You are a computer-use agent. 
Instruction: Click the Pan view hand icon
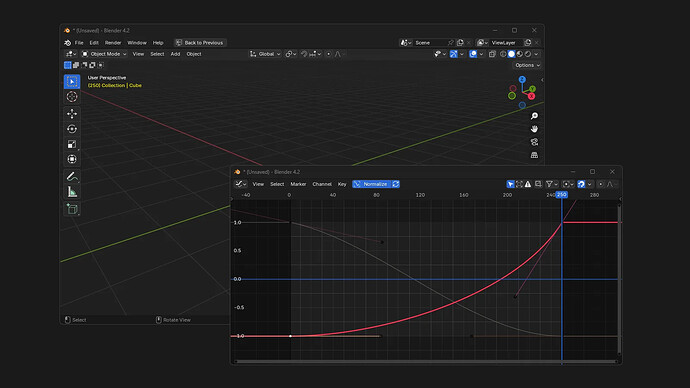pyautogui.click(x=534, y=129)
